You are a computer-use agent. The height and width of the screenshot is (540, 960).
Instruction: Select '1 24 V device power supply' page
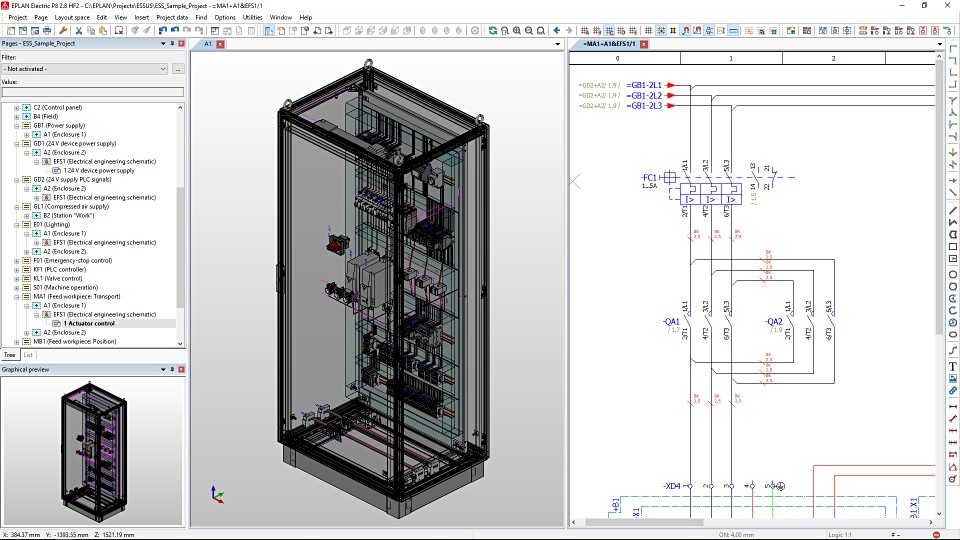tap(99, 171)
